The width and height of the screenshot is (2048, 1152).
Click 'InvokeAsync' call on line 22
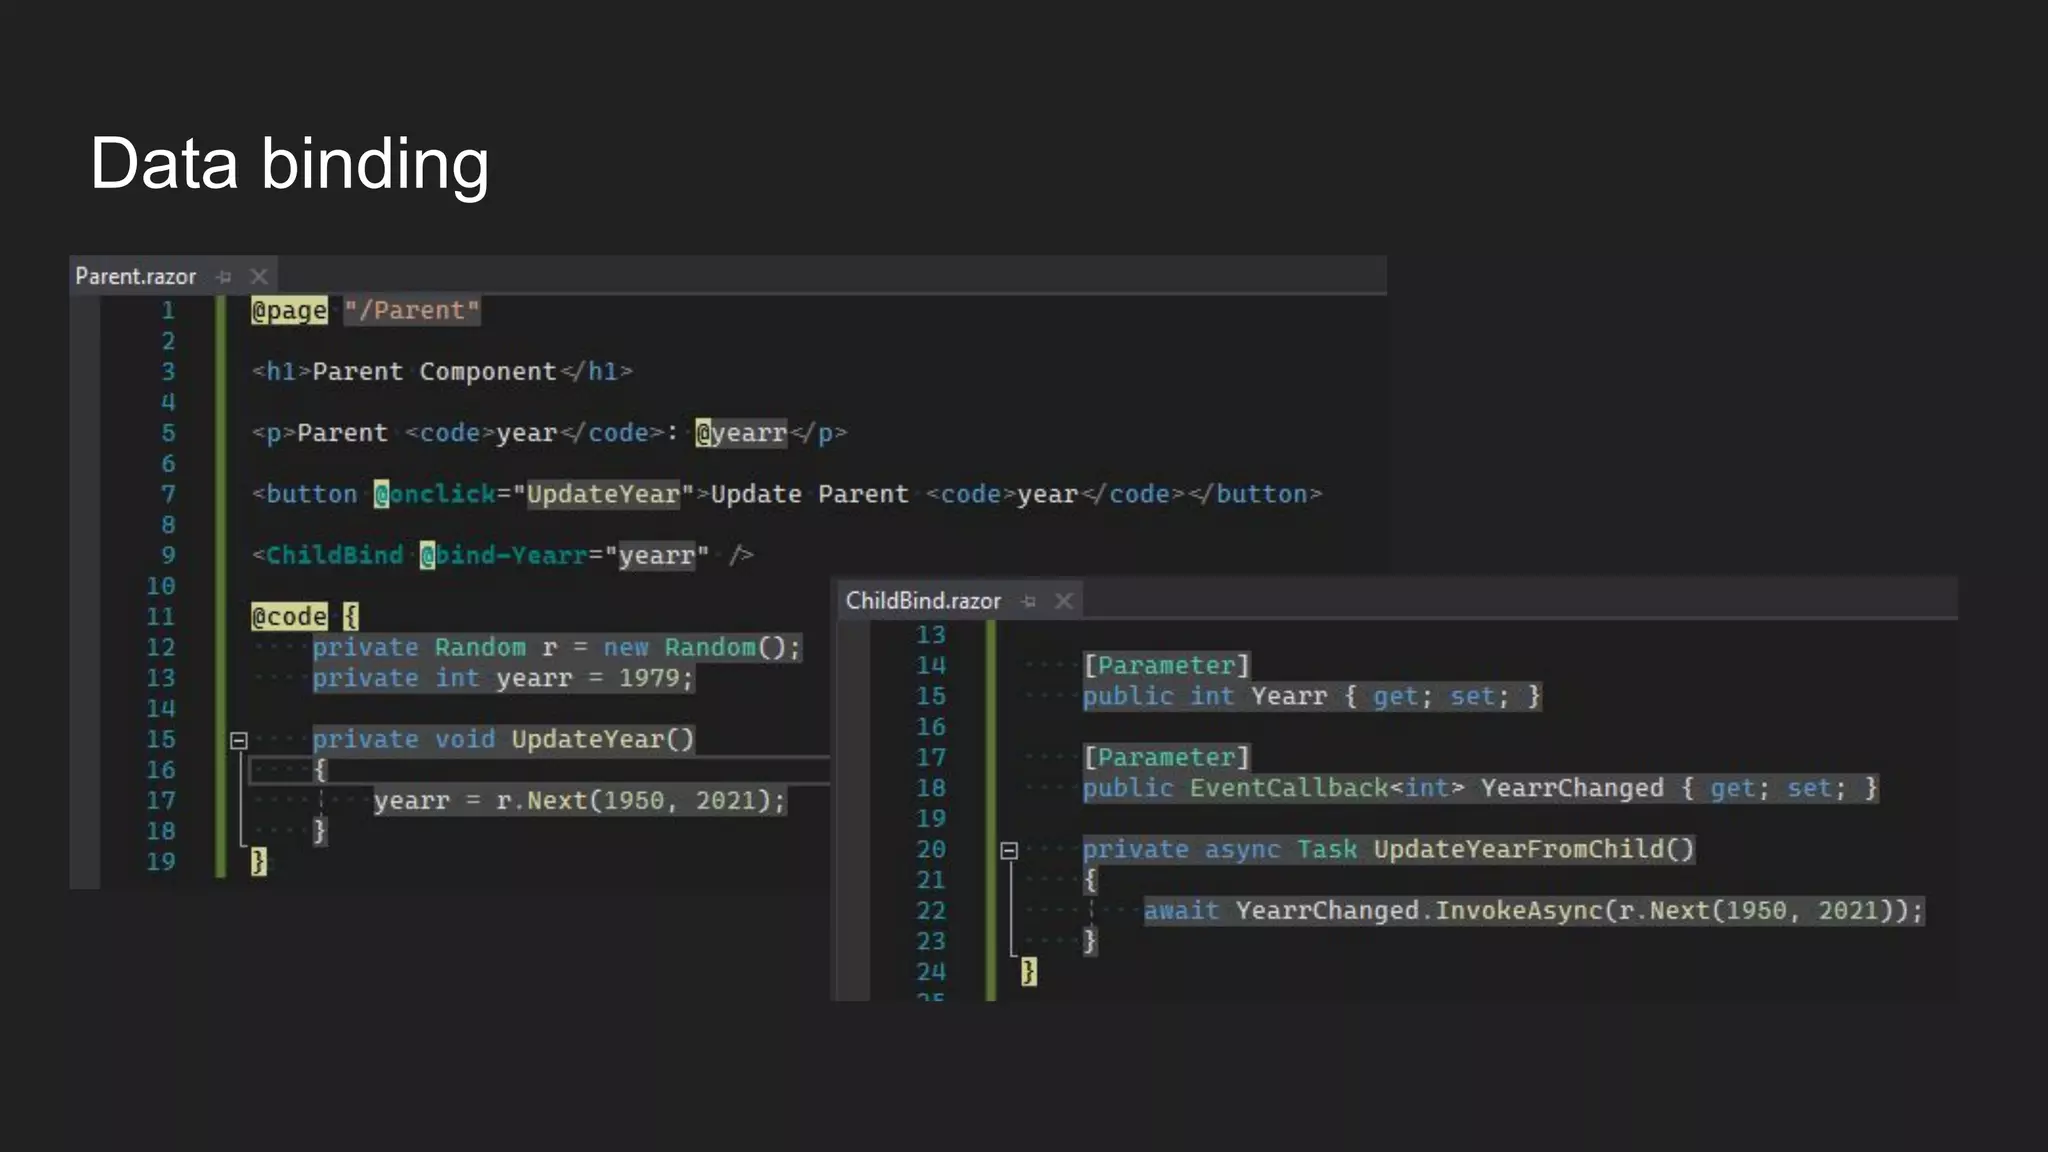tap(1519, 911)
